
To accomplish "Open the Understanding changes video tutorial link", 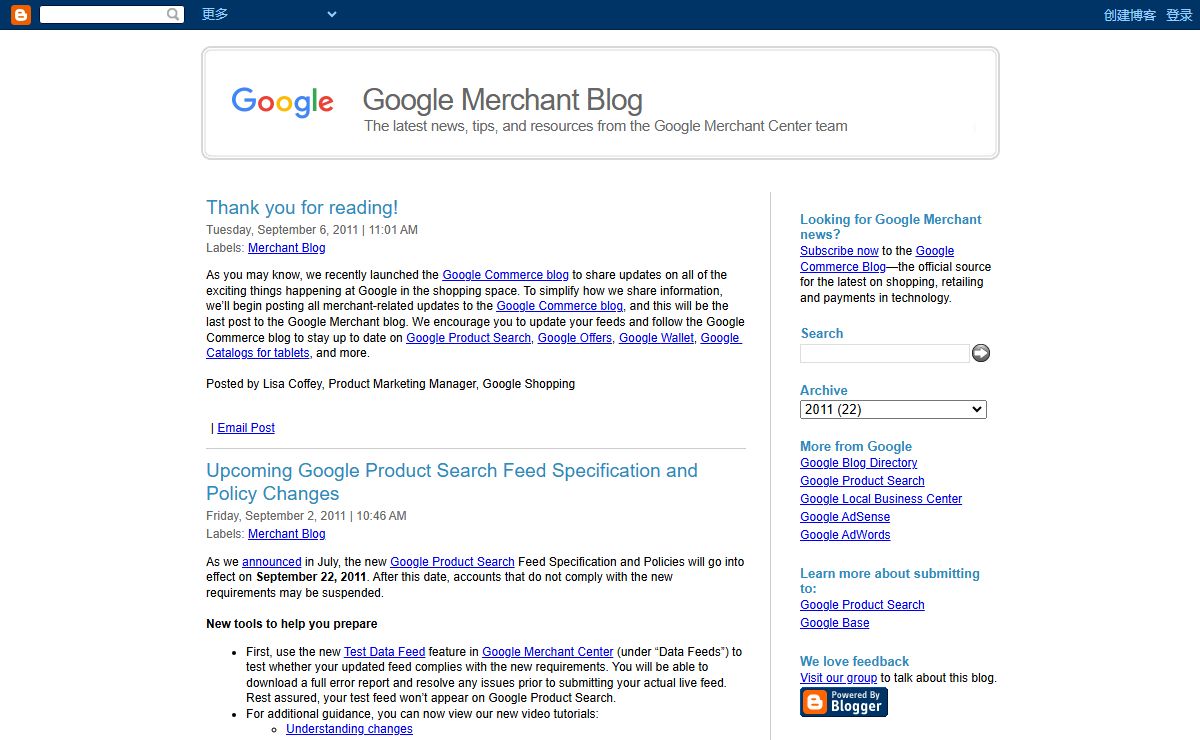I will pos(349,729).
